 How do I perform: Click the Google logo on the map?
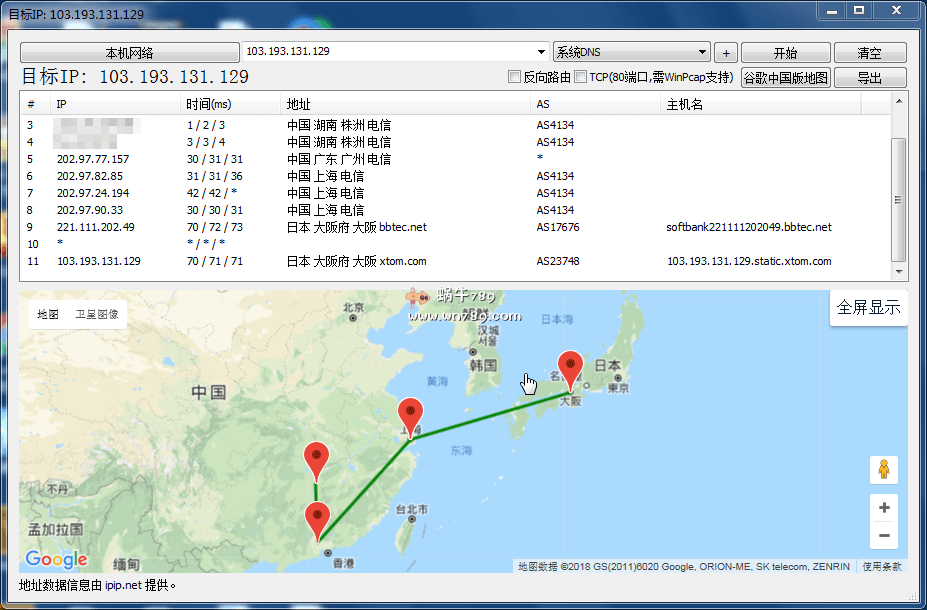(x=57, y=559)
